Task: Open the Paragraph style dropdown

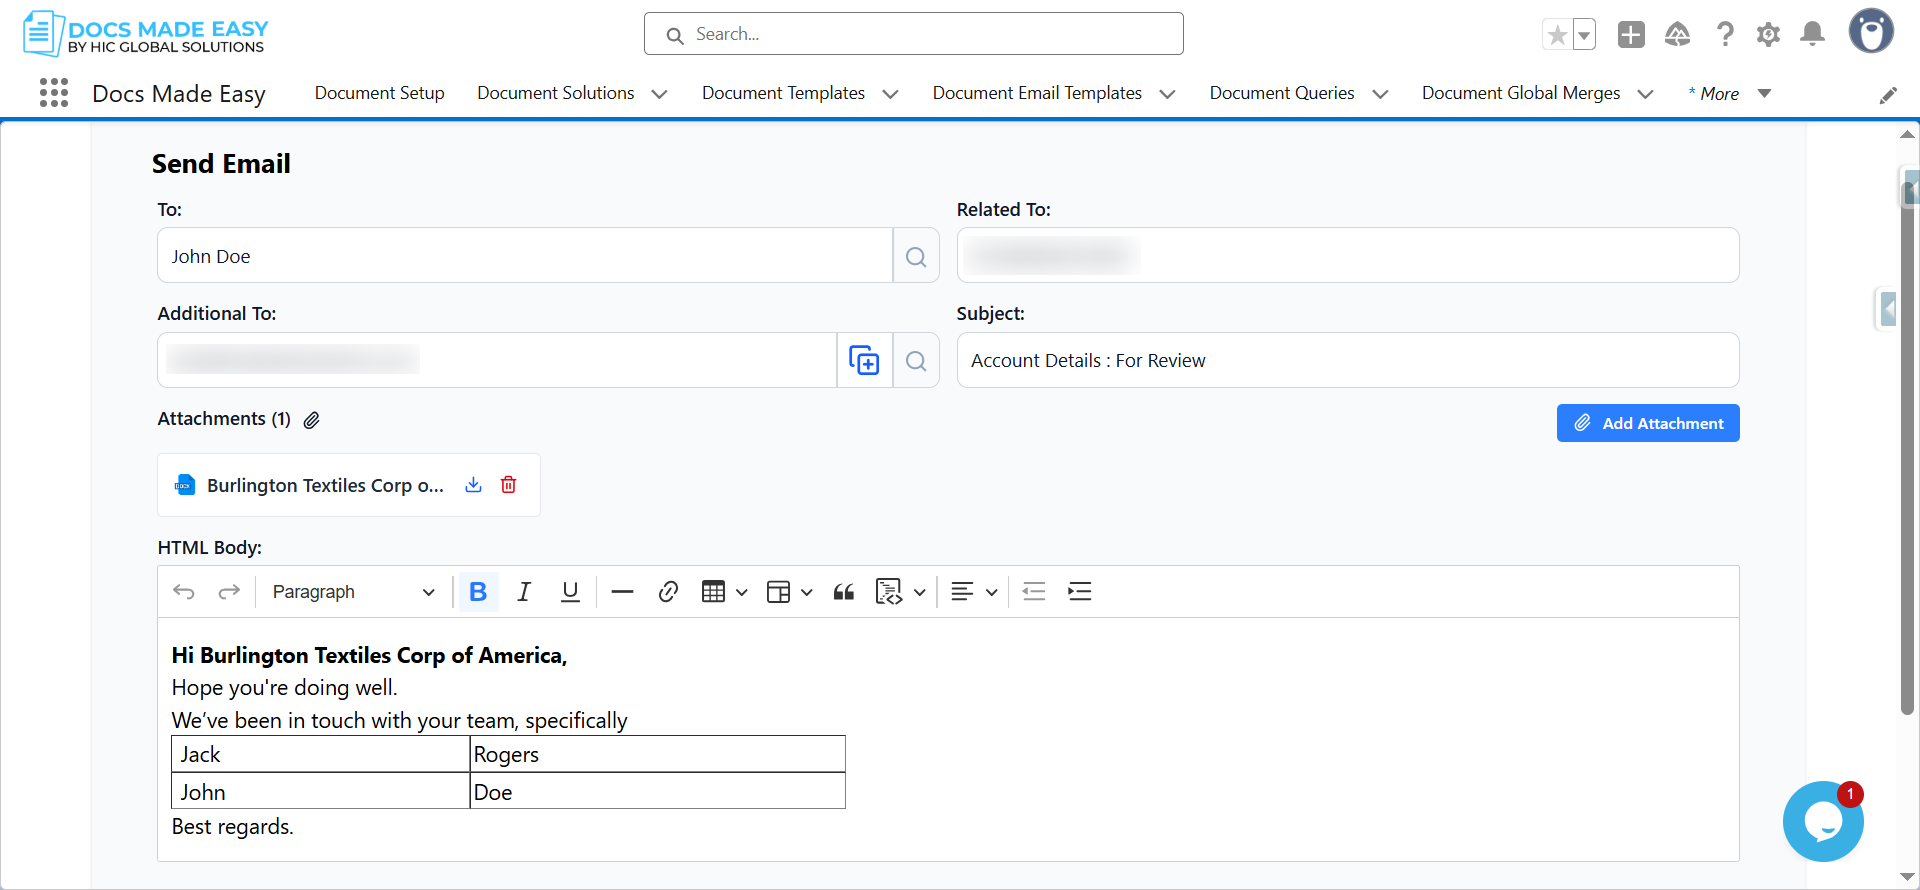Action: tap(353, 592)
